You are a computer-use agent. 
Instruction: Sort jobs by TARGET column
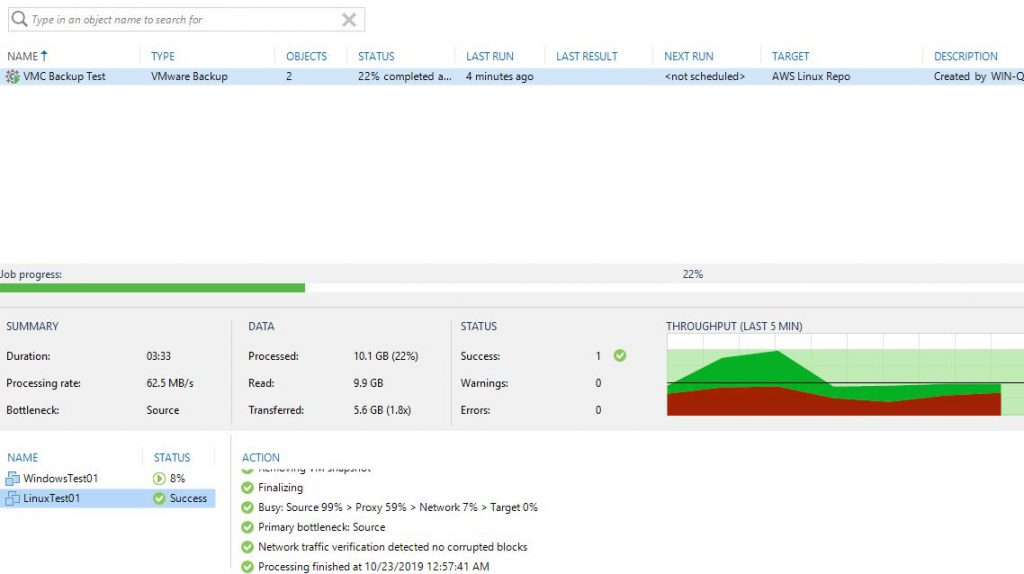790,56
